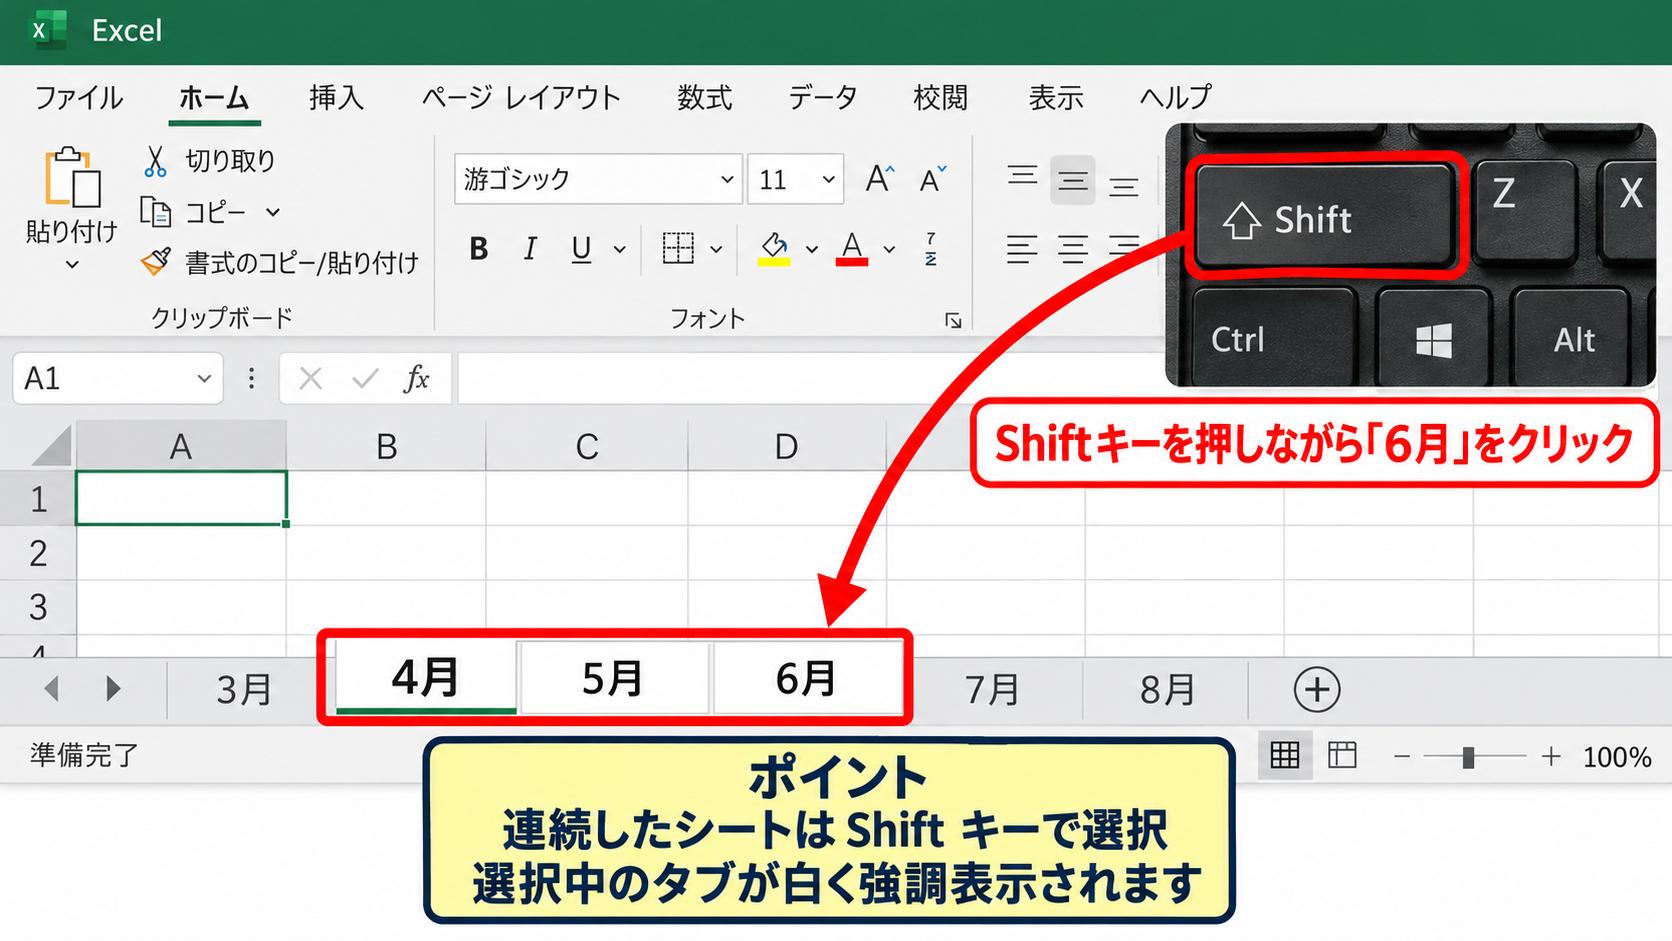Screen dimensions: 1672x941
Task: Click the zoom slider handle
Action: (1468, 757)
